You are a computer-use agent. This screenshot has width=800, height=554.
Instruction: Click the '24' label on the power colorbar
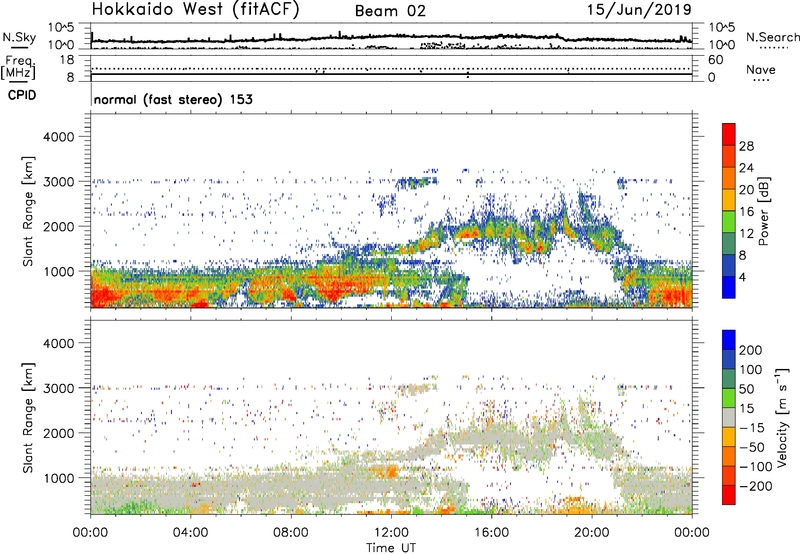(x=746, y=168)
